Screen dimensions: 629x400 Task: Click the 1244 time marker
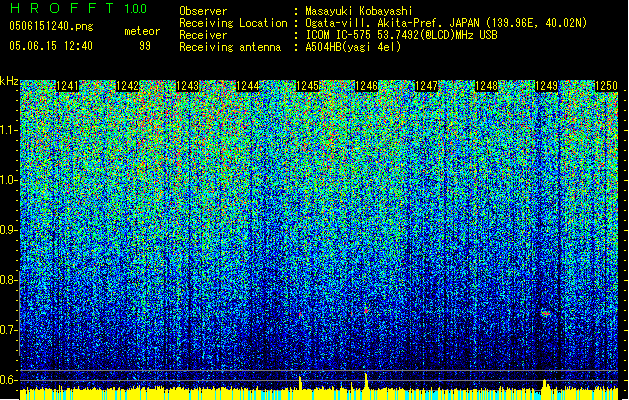click(248, 86)
